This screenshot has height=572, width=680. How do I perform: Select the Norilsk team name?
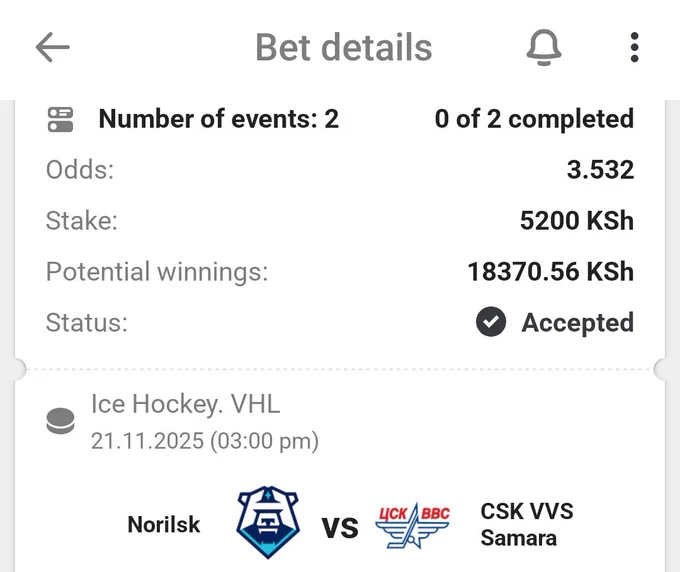click(x=163, y=524)
